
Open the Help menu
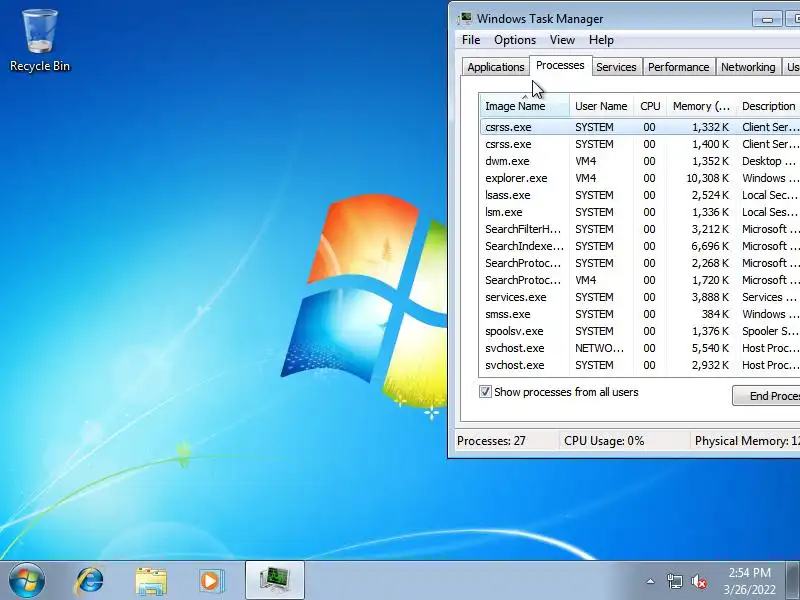point(601,40)
